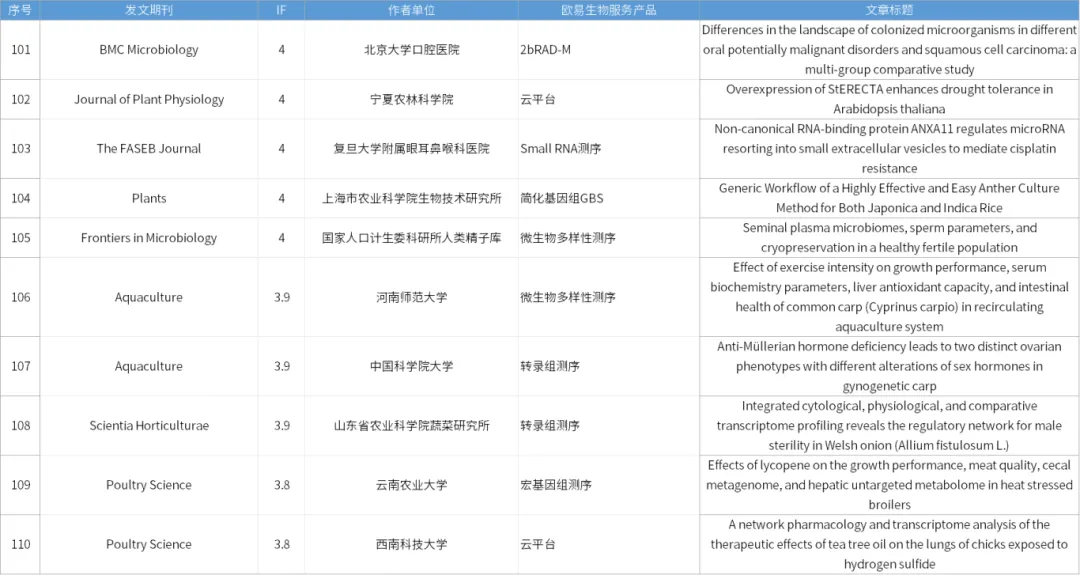Select the BMC Microbiology journal cell
The height and width of the screenshot is (575, 1080).
tap(149, 50)
